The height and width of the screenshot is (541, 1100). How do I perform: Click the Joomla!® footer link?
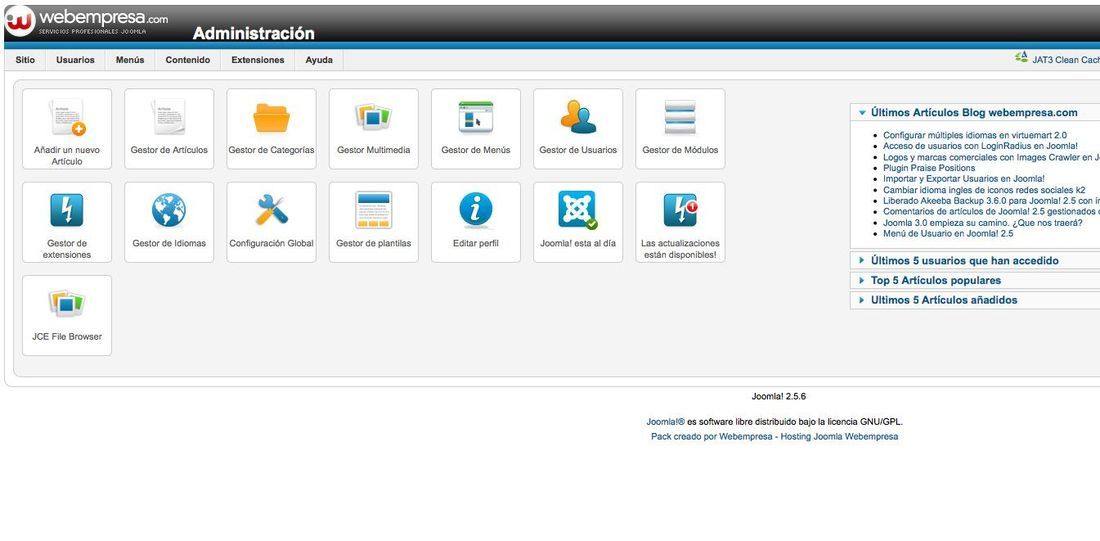(665, 422)
